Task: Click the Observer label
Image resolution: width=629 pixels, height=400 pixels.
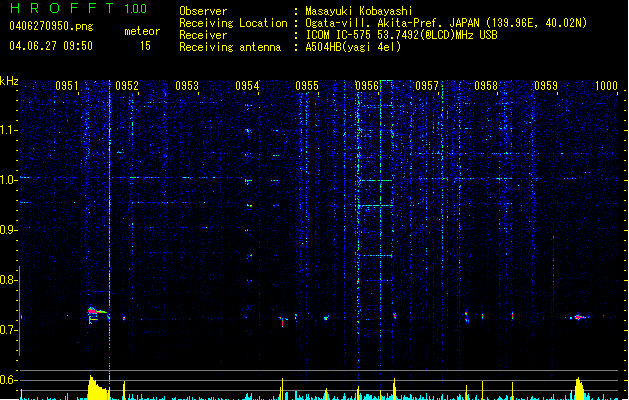Action: [x=203, y=11]
